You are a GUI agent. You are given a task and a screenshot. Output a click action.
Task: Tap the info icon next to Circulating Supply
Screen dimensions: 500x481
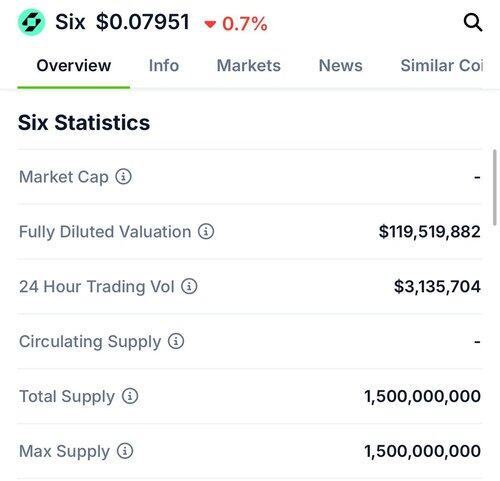pos(176,341)
